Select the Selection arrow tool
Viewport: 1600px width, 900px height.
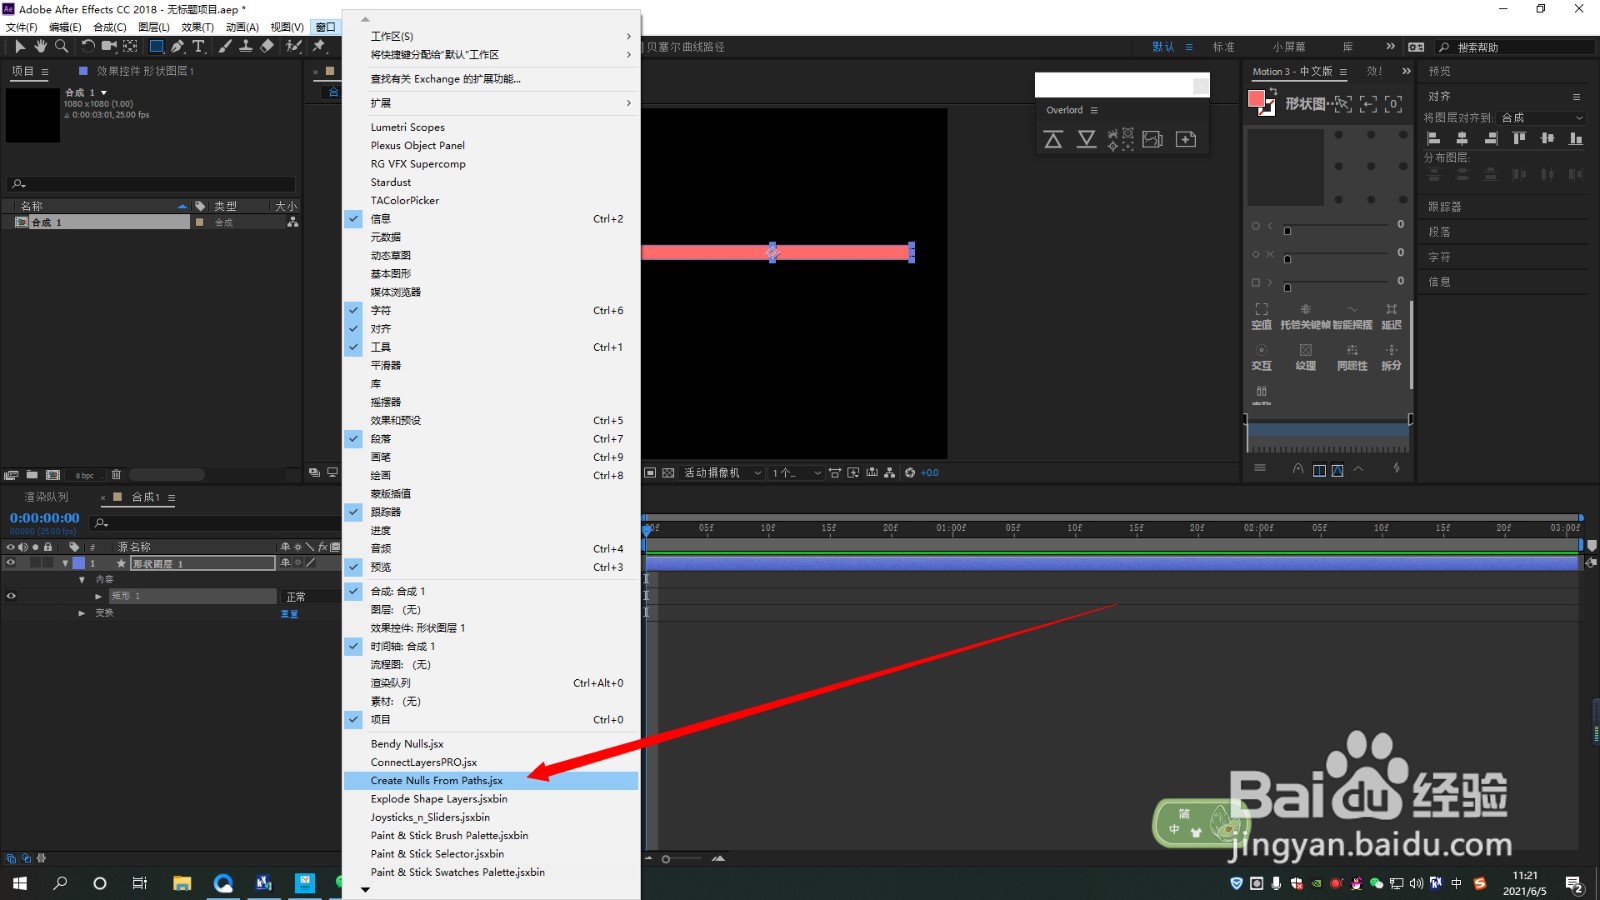pyautogui.click(x=20, y=46)
